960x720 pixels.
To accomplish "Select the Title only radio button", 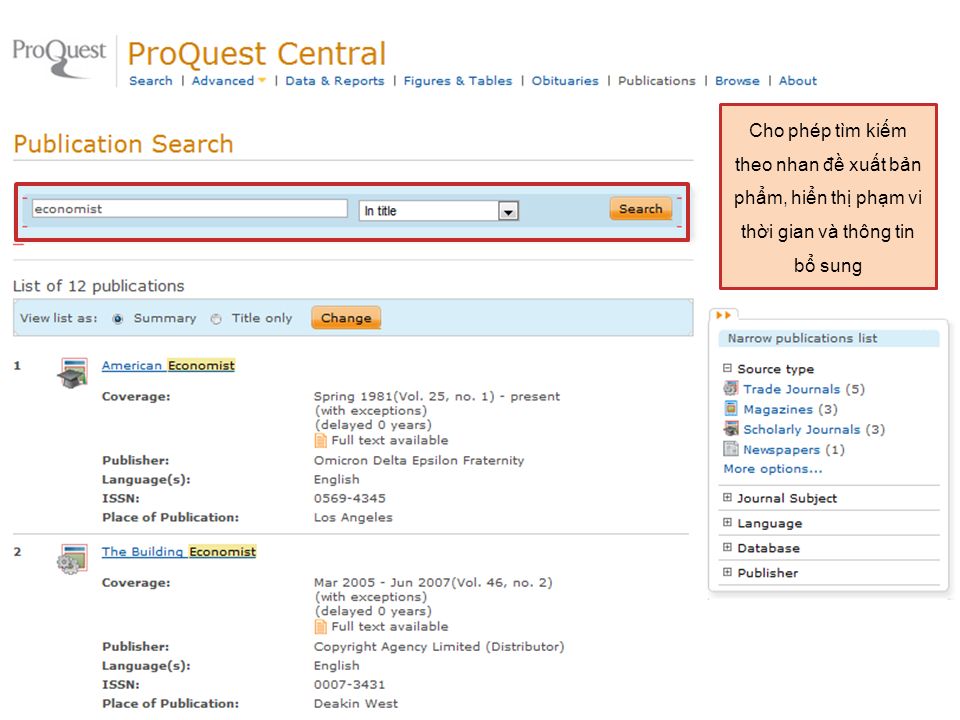I will [216, 318].
